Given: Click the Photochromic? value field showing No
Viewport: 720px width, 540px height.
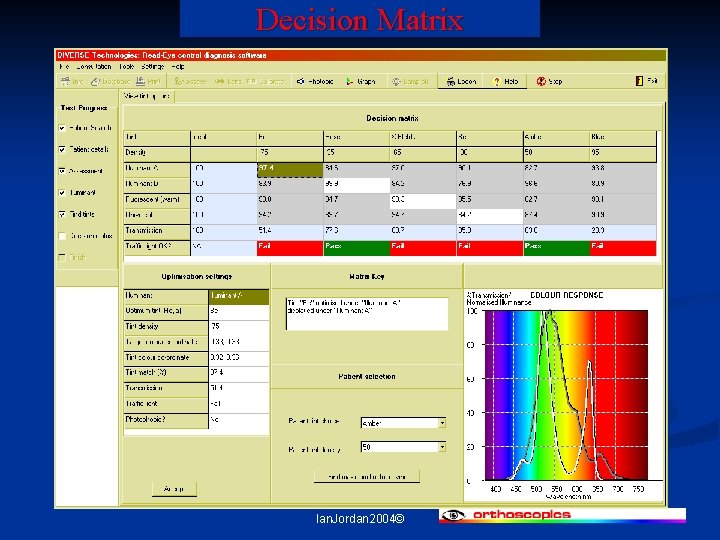Looking at the screenshot, I should [x=239, y=420].
